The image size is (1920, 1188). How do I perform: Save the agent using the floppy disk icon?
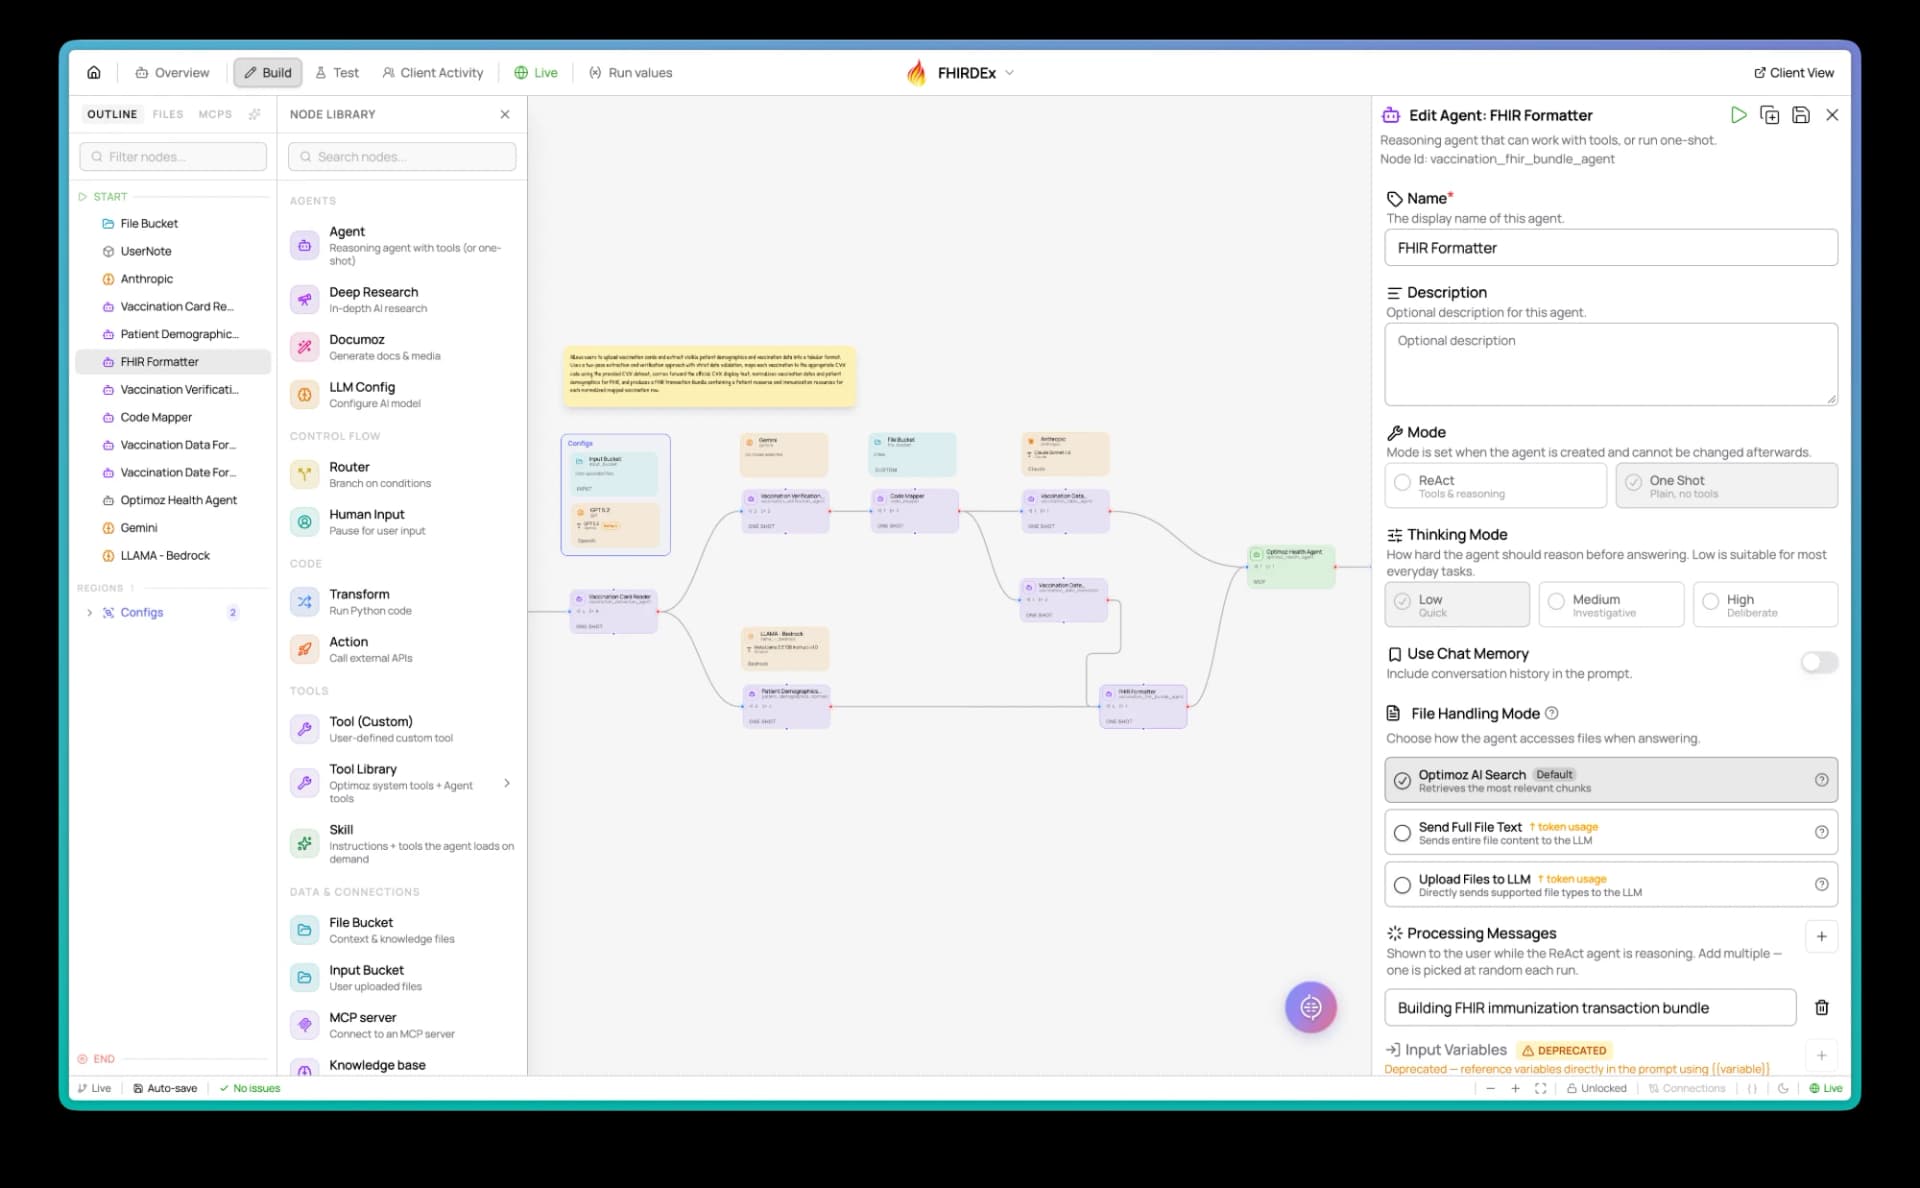[x=1800, y=115]
